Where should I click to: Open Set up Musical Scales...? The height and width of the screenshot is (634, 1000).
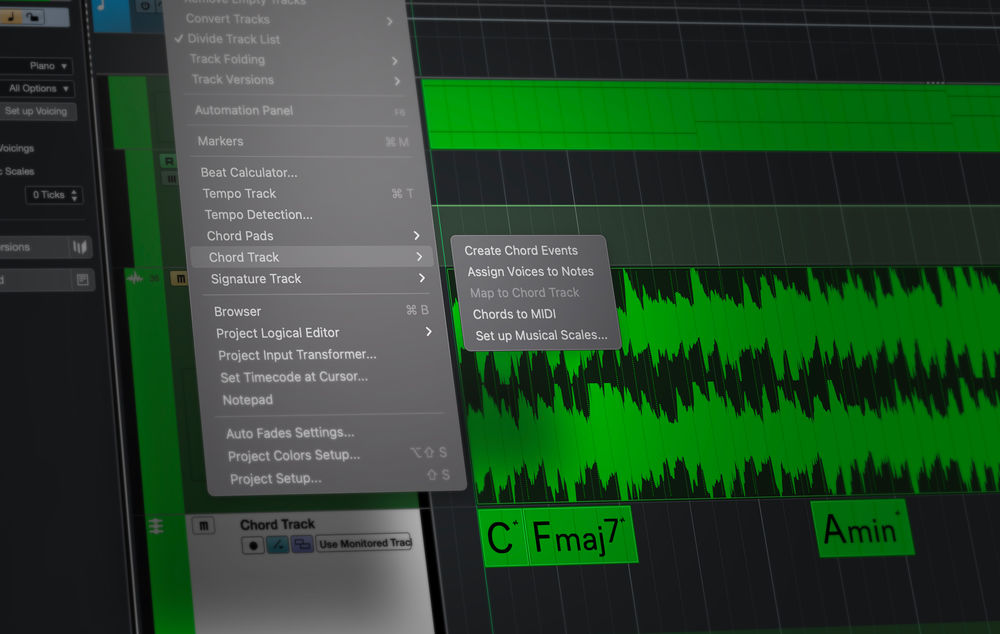541,335
